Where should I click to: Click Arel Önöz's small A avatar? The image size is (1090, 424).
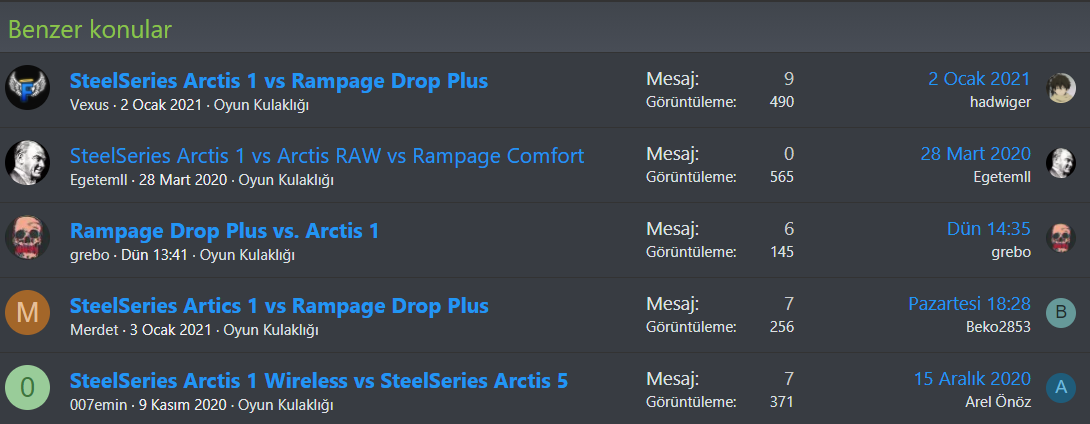pyautogui.click(x=1061, y=388)
